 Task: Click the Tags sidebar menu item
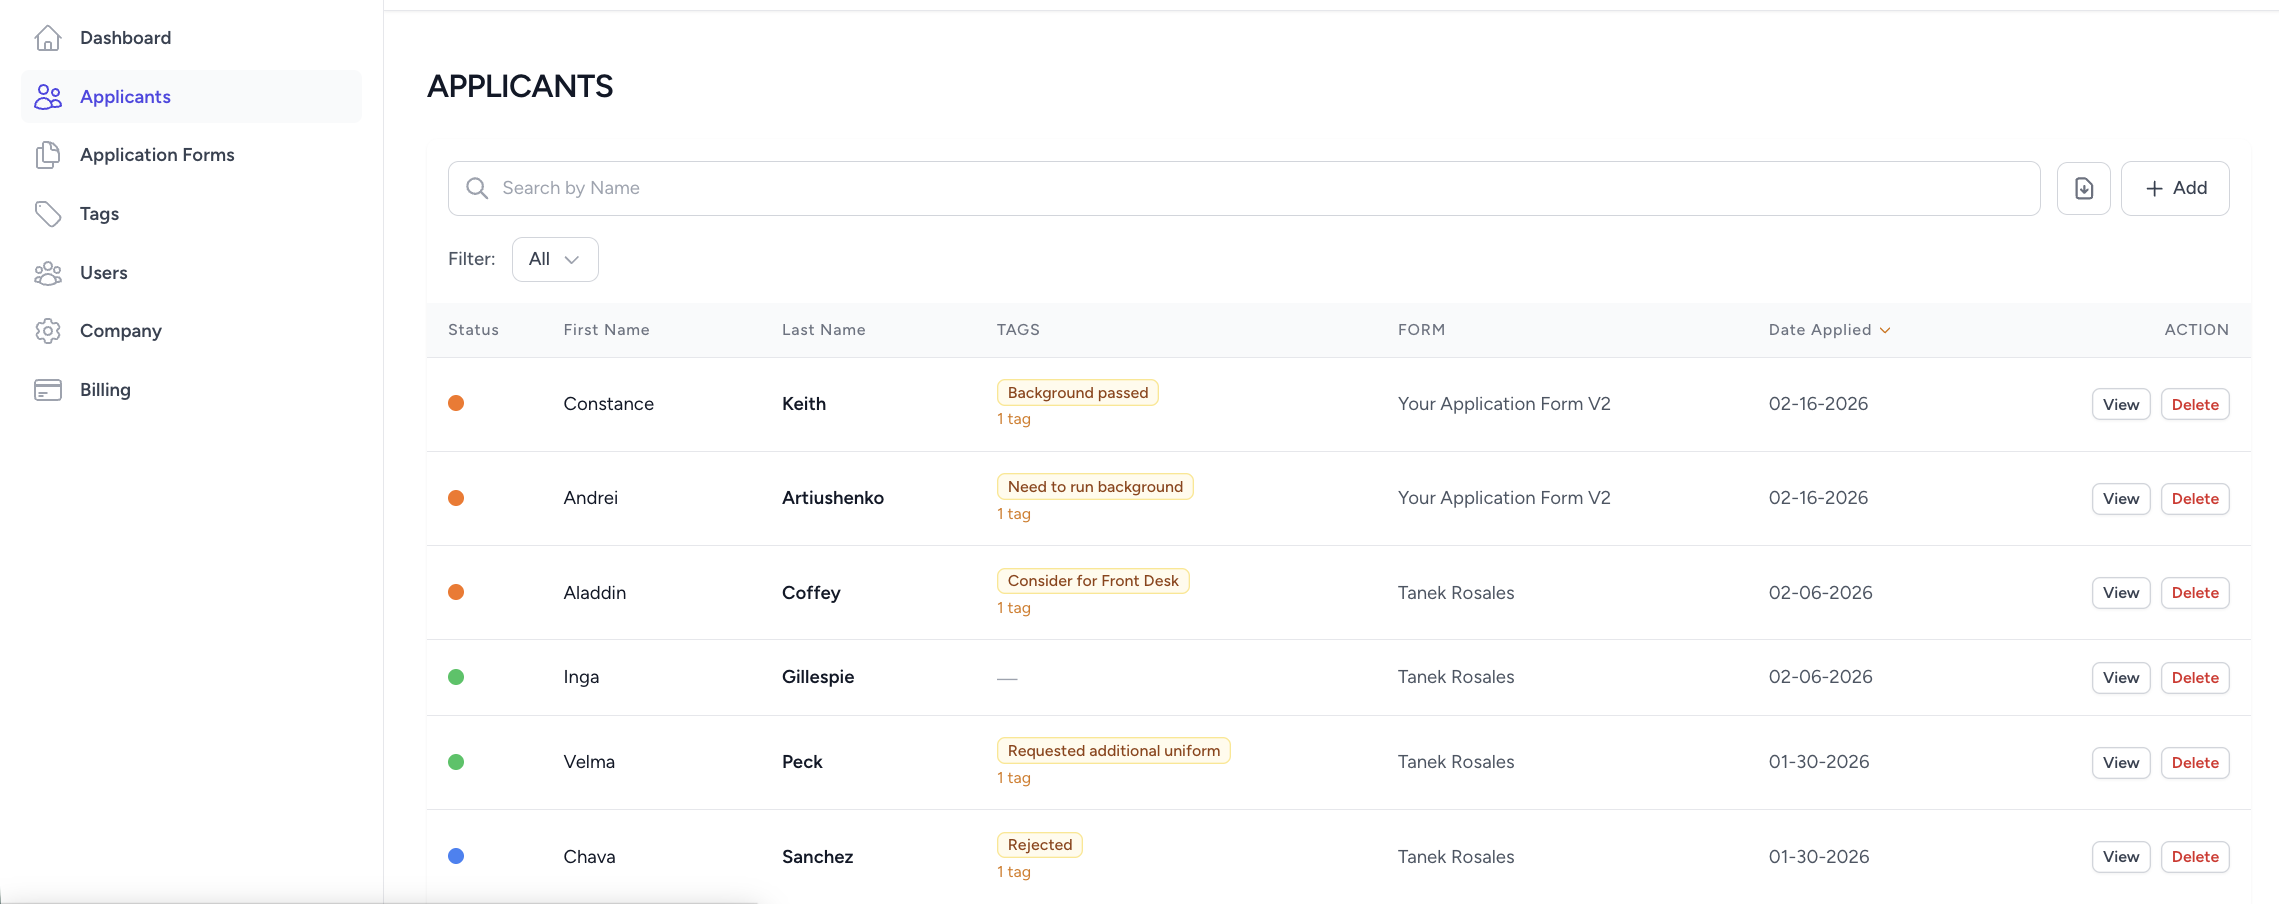[99, 214]
